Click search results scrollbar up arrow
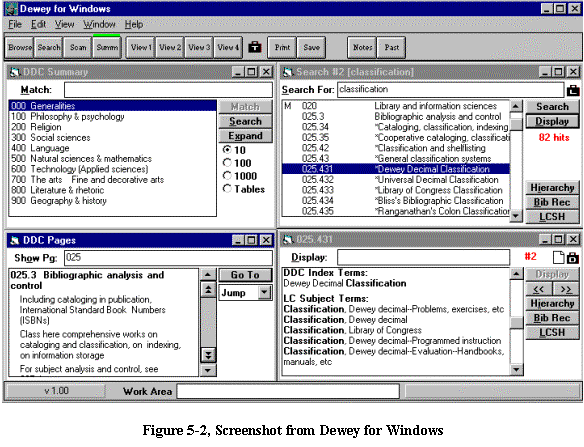This screenshot has width=584, height=447. click(516, 106)
